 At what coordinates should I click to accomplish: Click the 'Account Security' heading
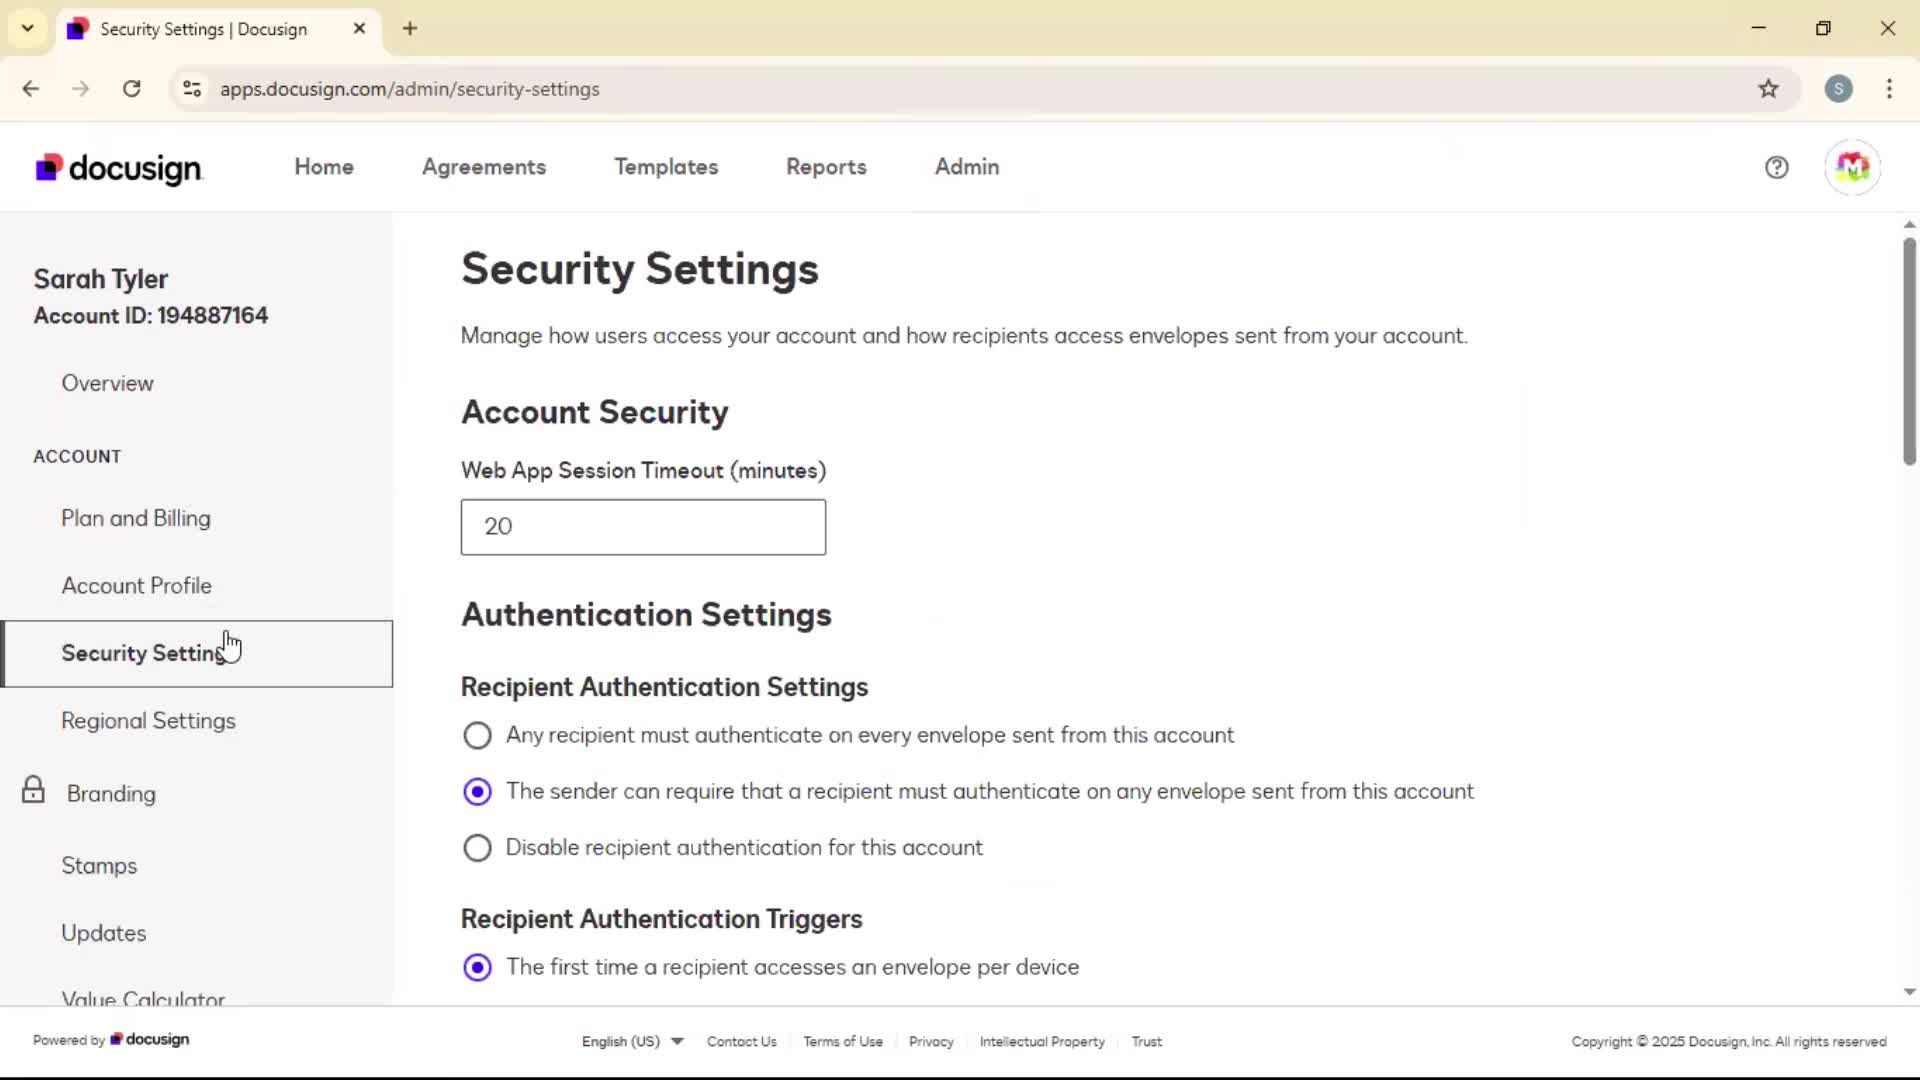click(x=595, y=412)
